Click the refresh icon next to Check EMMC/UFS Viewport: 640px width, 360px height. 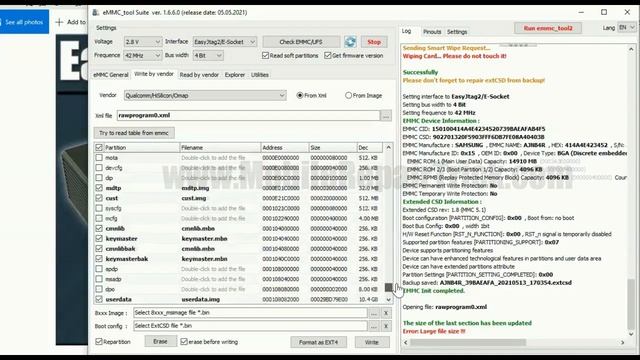tap(350, 42)
